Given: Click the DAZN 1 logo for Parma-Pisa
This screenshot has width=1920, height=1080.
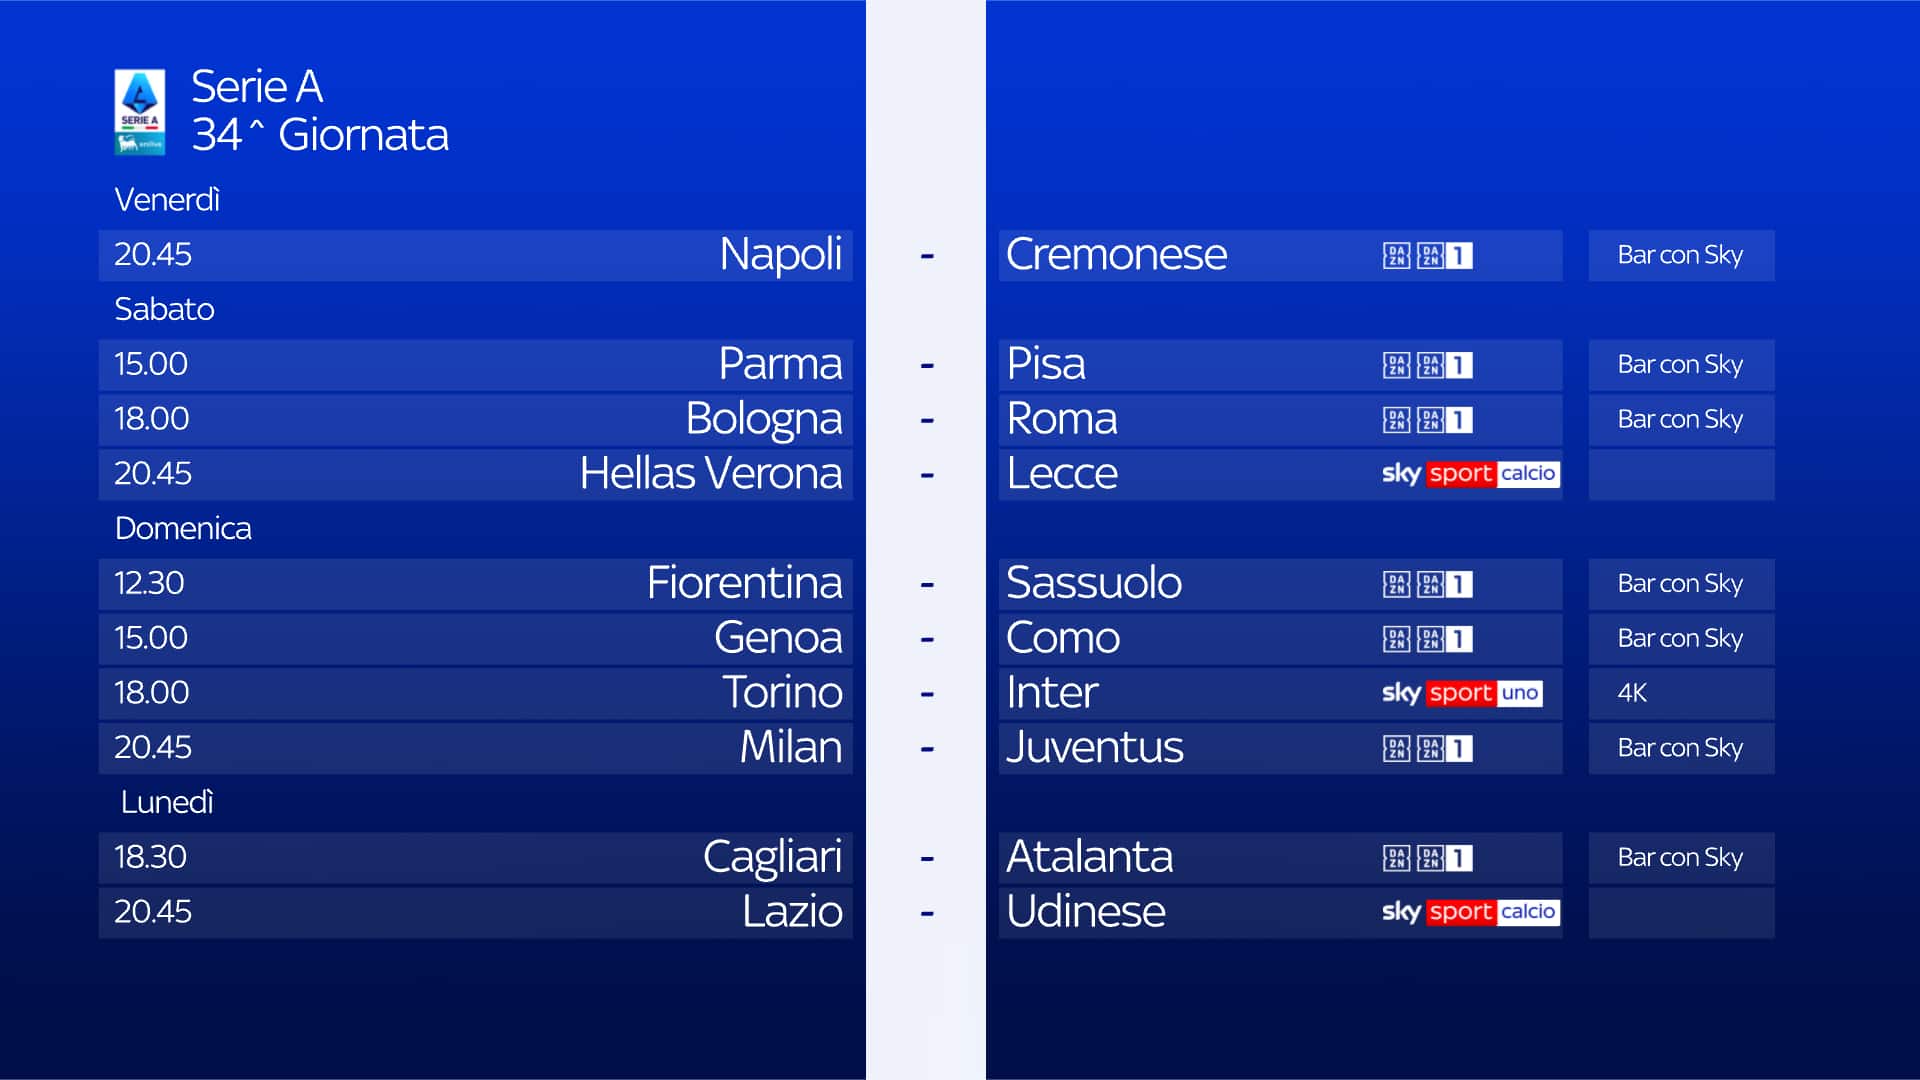Looking at the screenshot, I should tap(1445, 365).
